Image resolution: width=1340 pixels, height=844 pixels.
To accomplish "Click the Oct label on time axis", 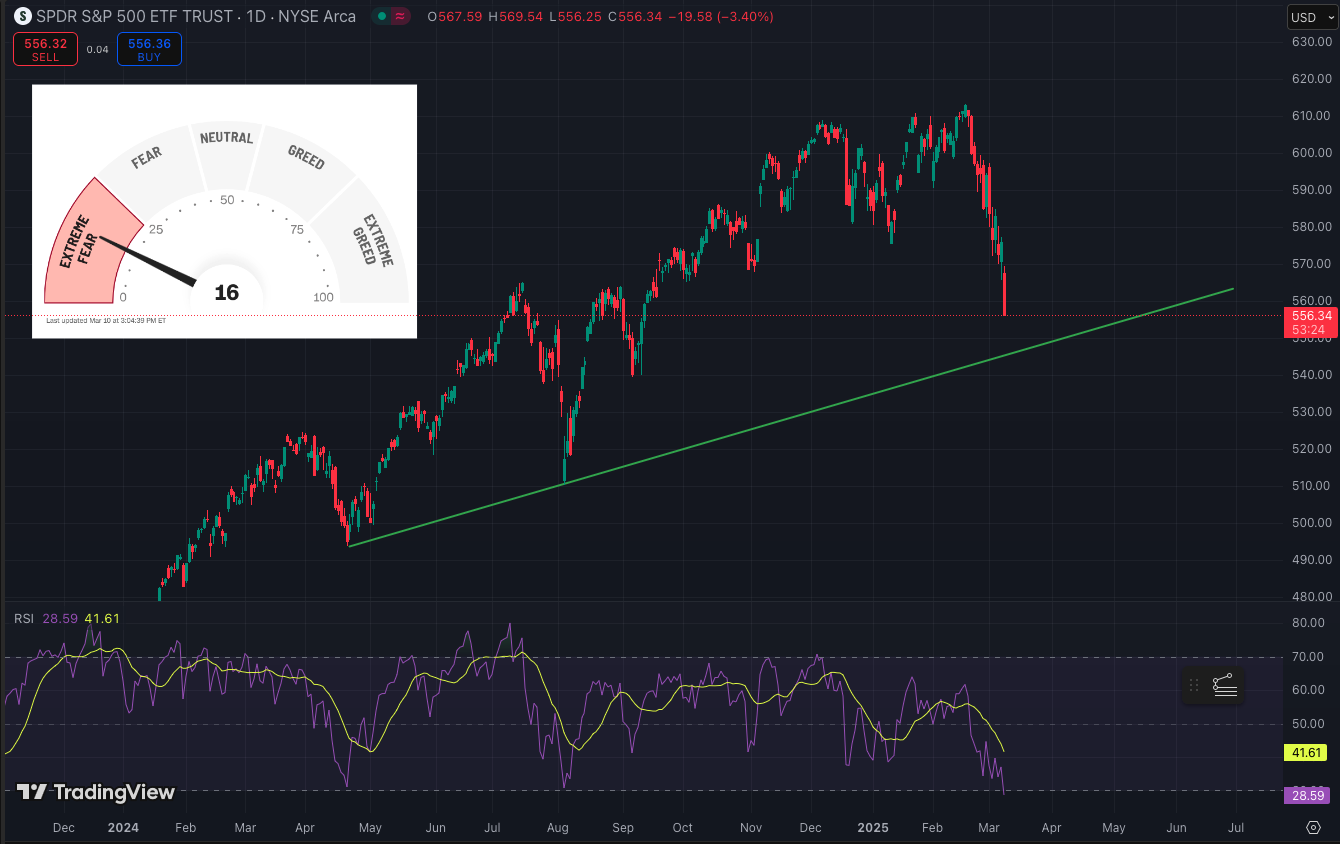I will pos(683,828).
